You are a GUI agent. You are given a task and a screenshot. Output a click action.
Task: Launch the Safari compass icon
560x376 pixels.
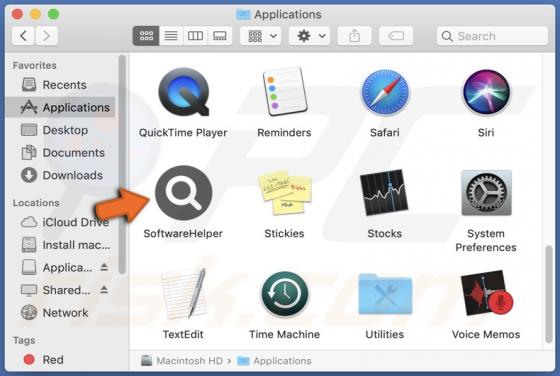(x=385, y=93)
